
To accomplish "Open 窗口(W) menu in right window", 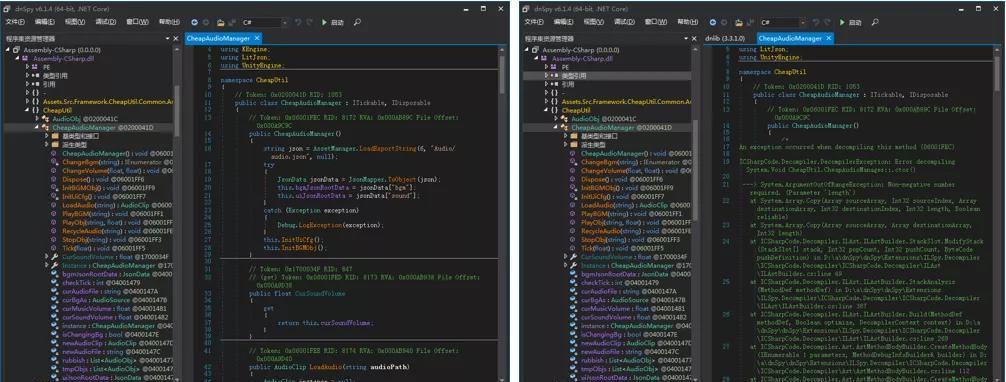I will point(656,22).
